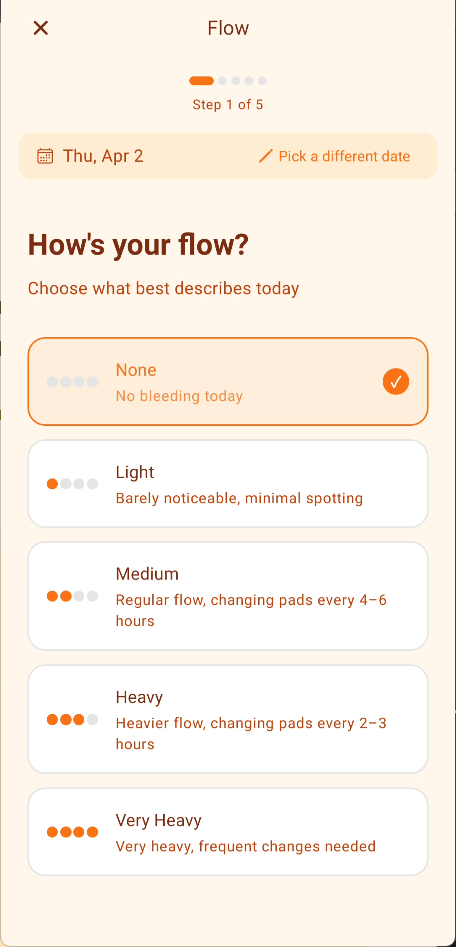Click the Flow title in header

point(228,28)
